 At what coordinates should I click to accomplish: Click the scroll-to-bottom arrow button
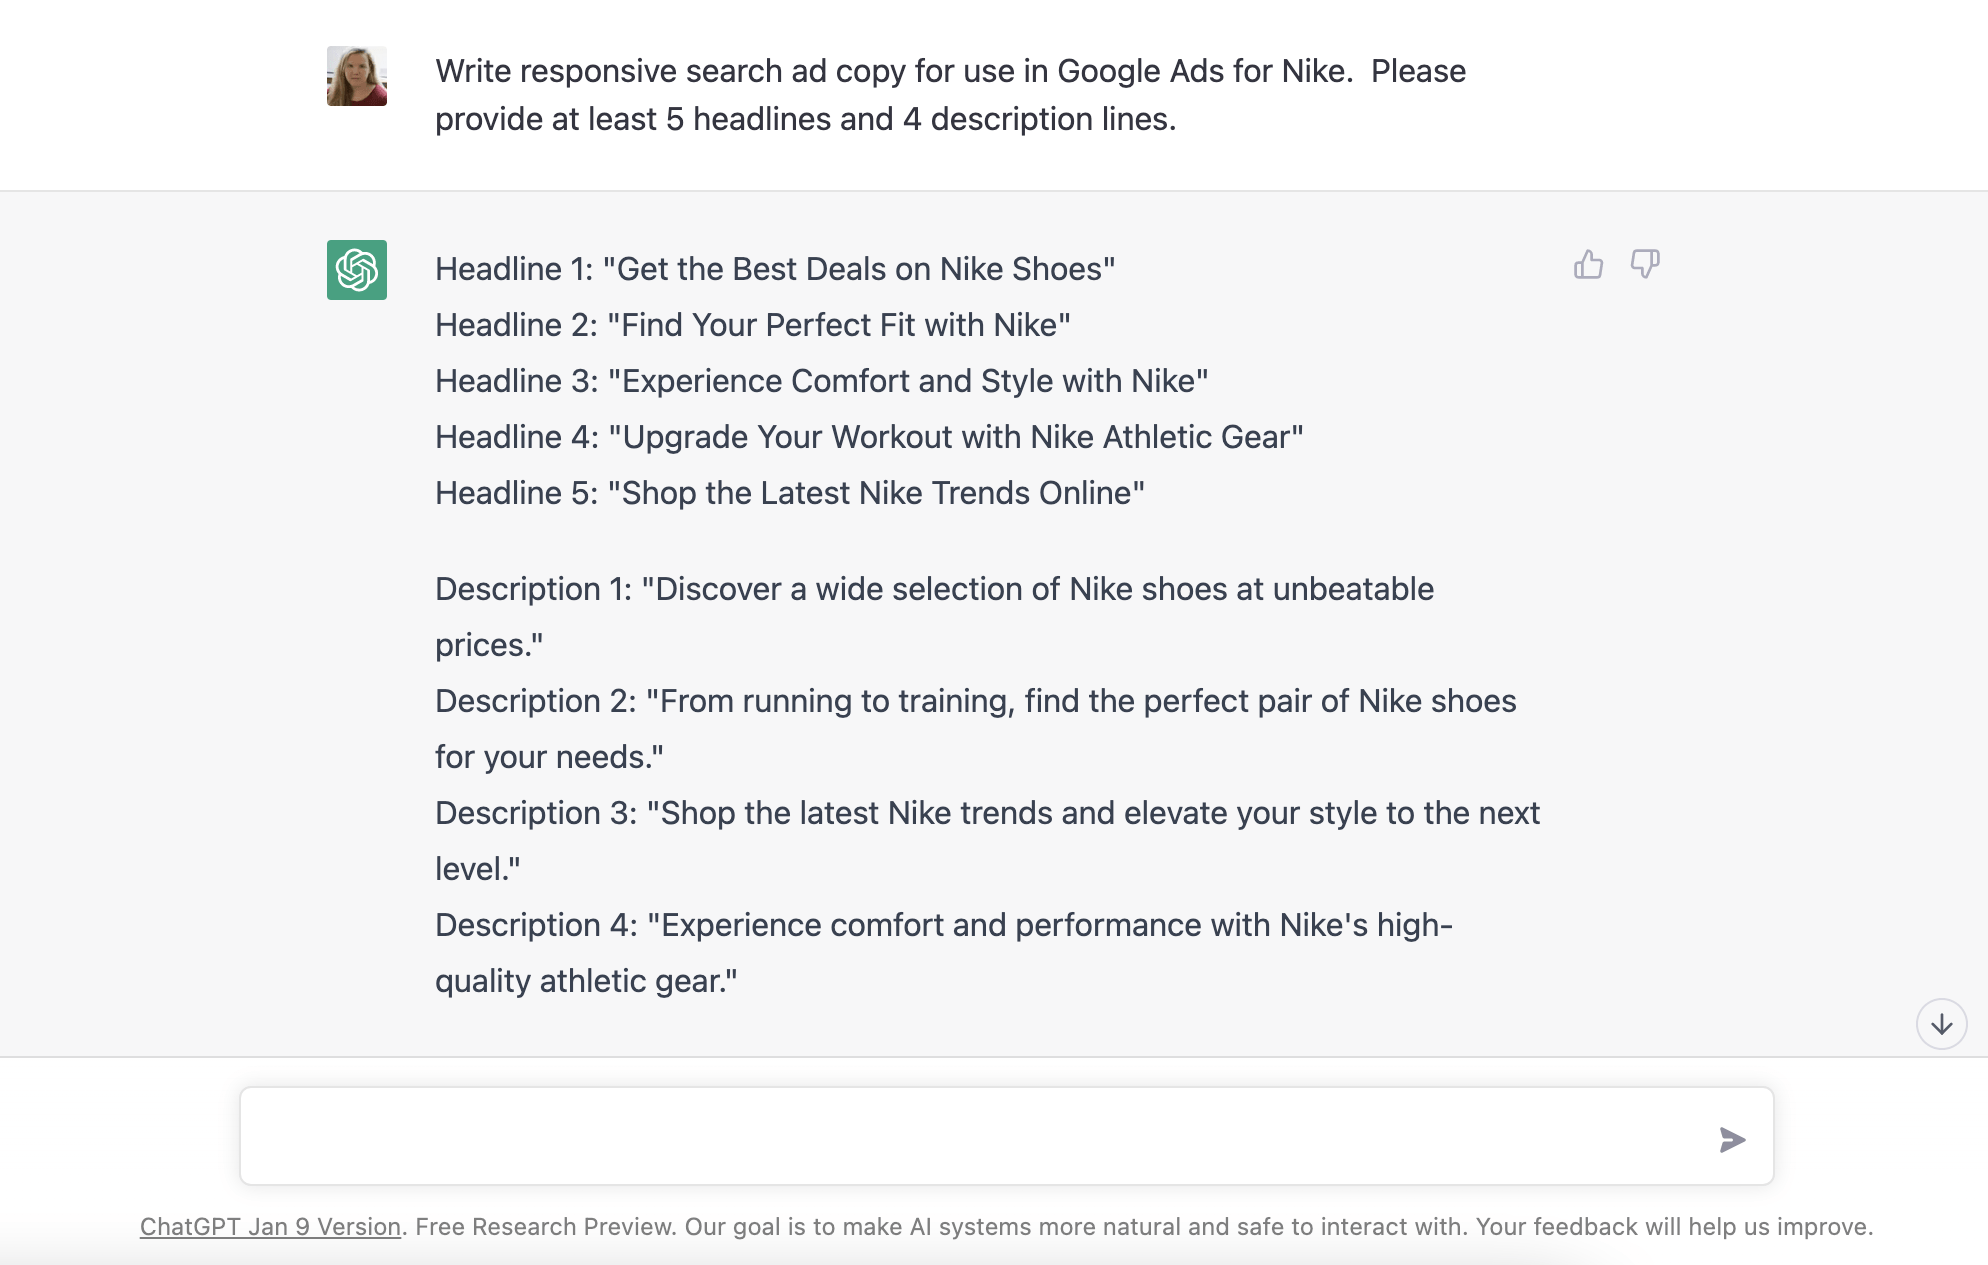[x=1941, y=1024]
